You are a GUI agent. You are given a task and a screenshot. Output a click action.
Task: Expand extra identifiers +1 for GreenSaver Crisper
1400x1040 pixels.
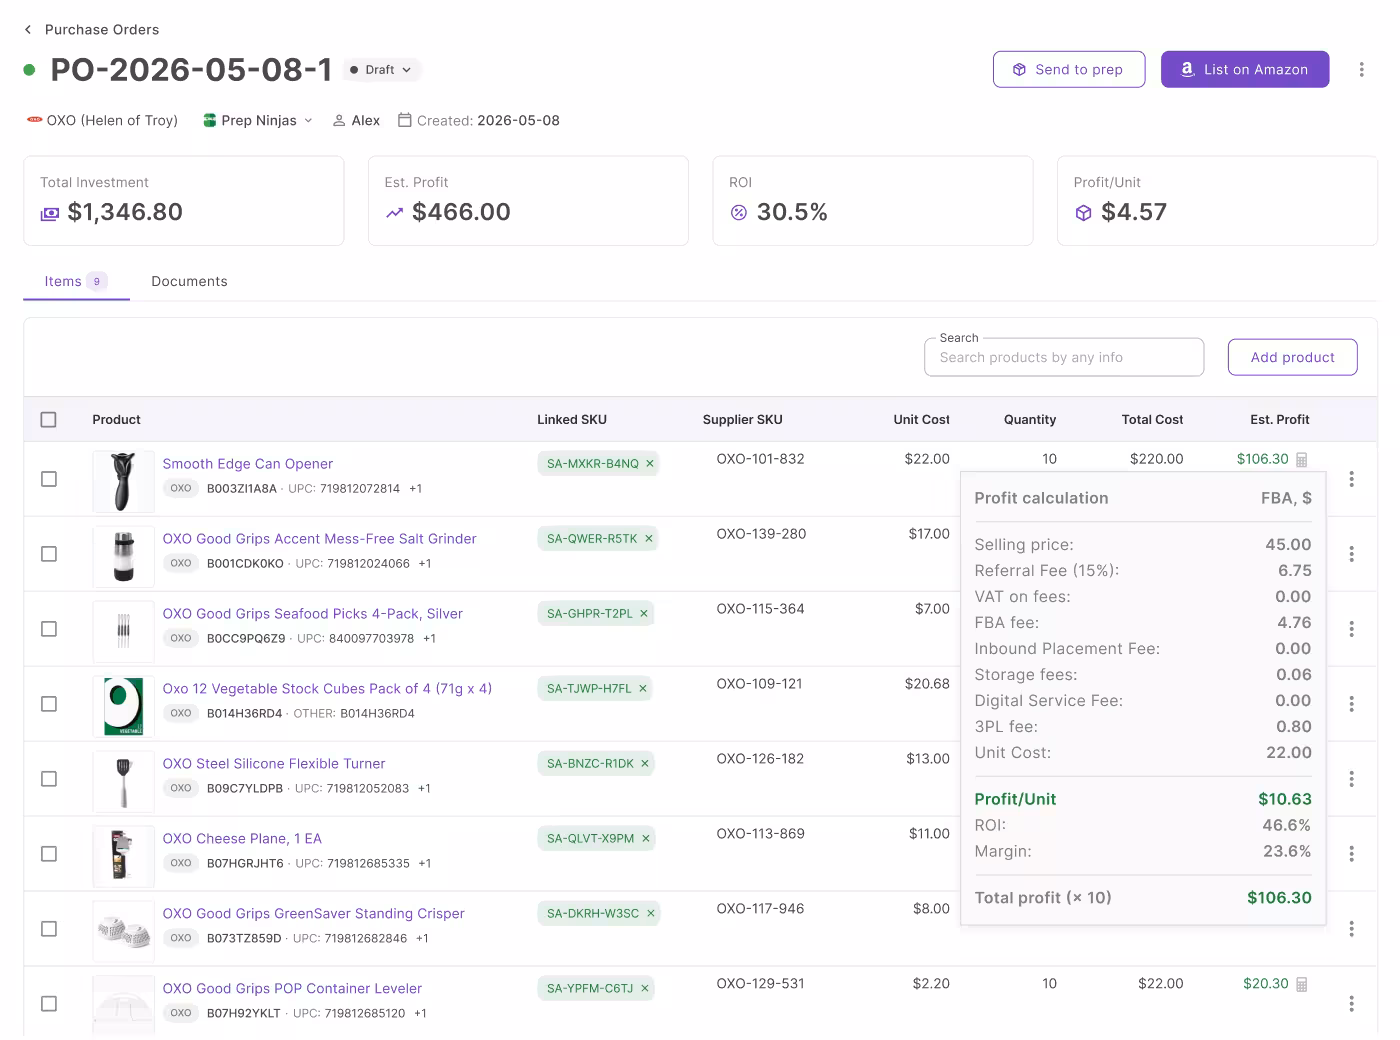[422, 939]
